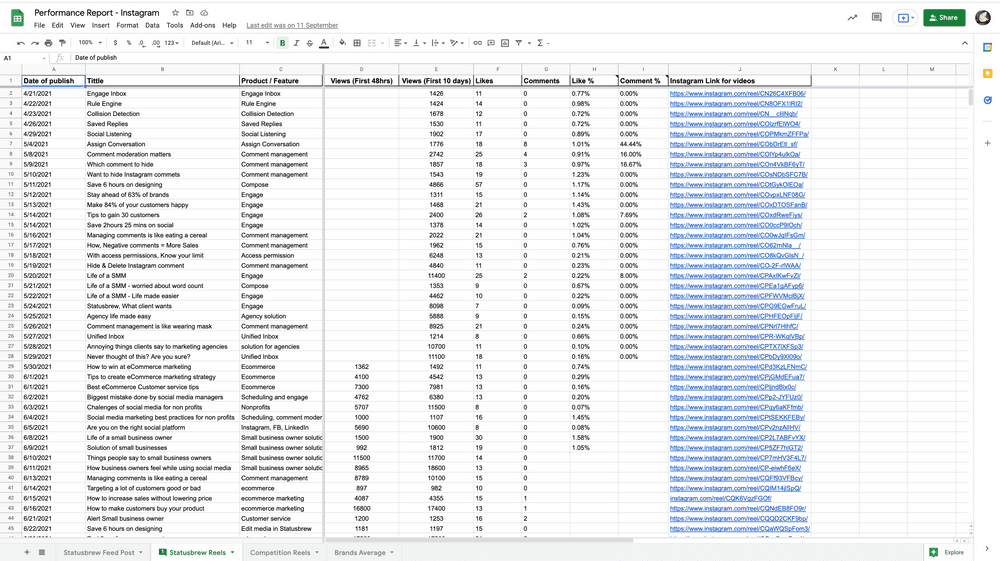Toggle bold formatting
1000x561 pixels.
pyautogui.click(x=283, y=43)
